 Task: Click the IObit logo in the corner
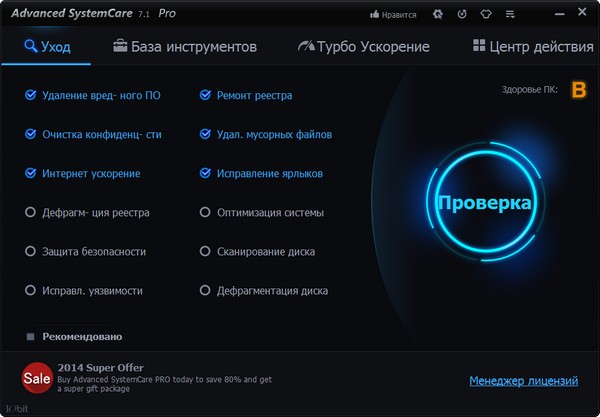pos(16,409)
